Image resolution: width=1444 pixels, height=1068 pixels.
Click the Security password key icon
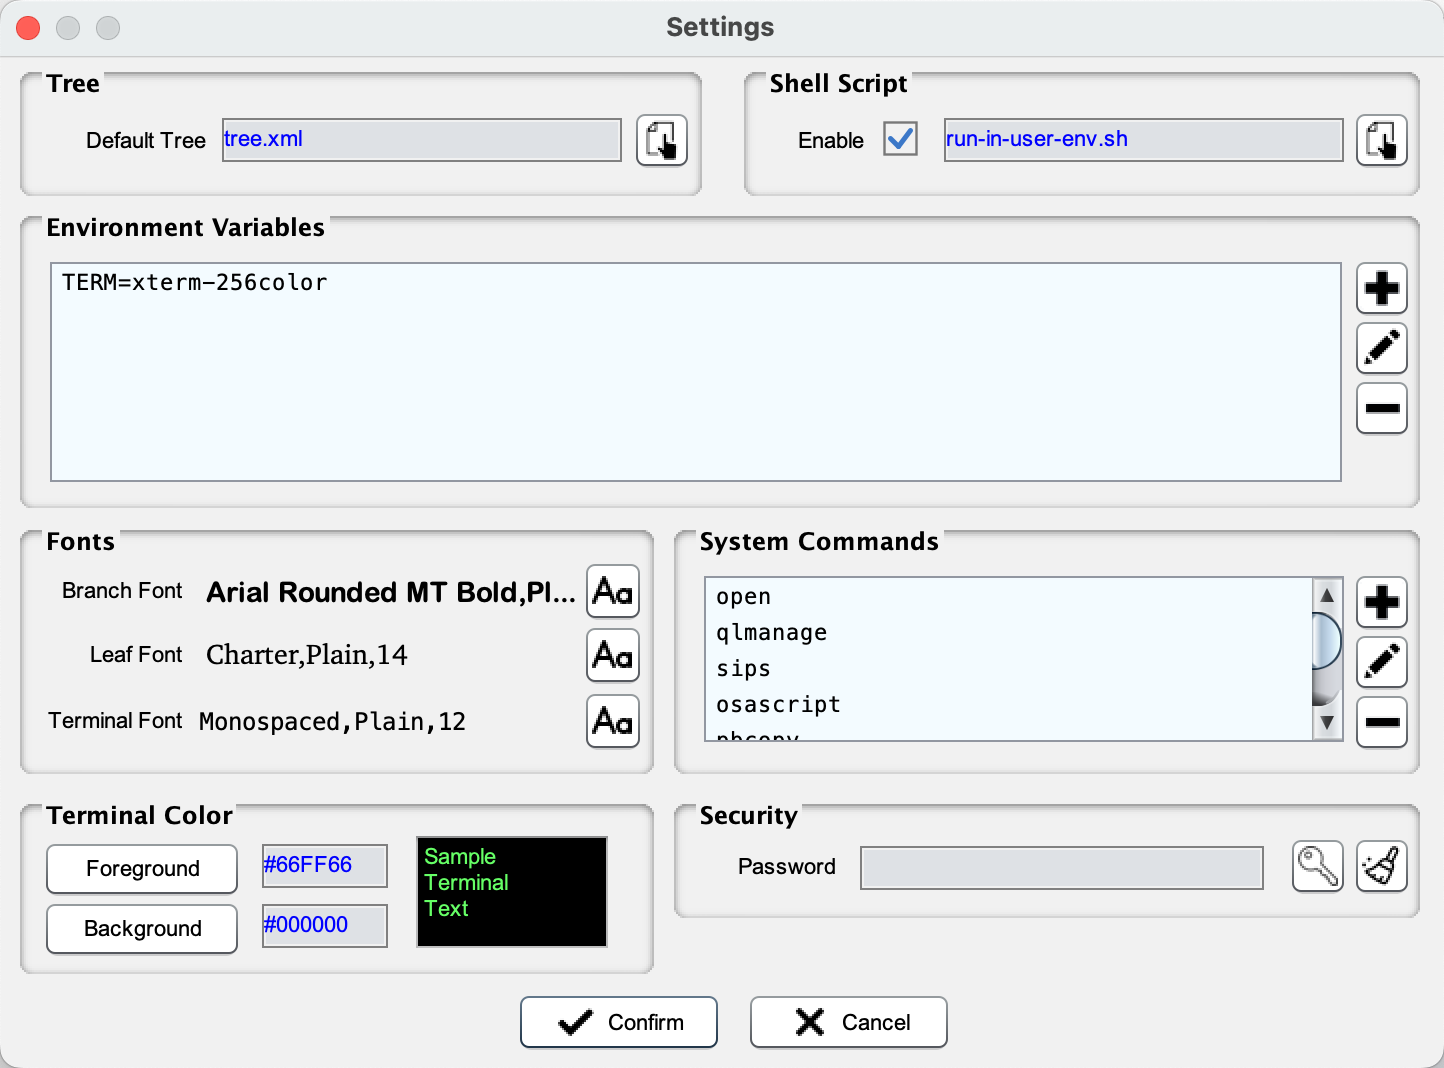click(1317, 866)
